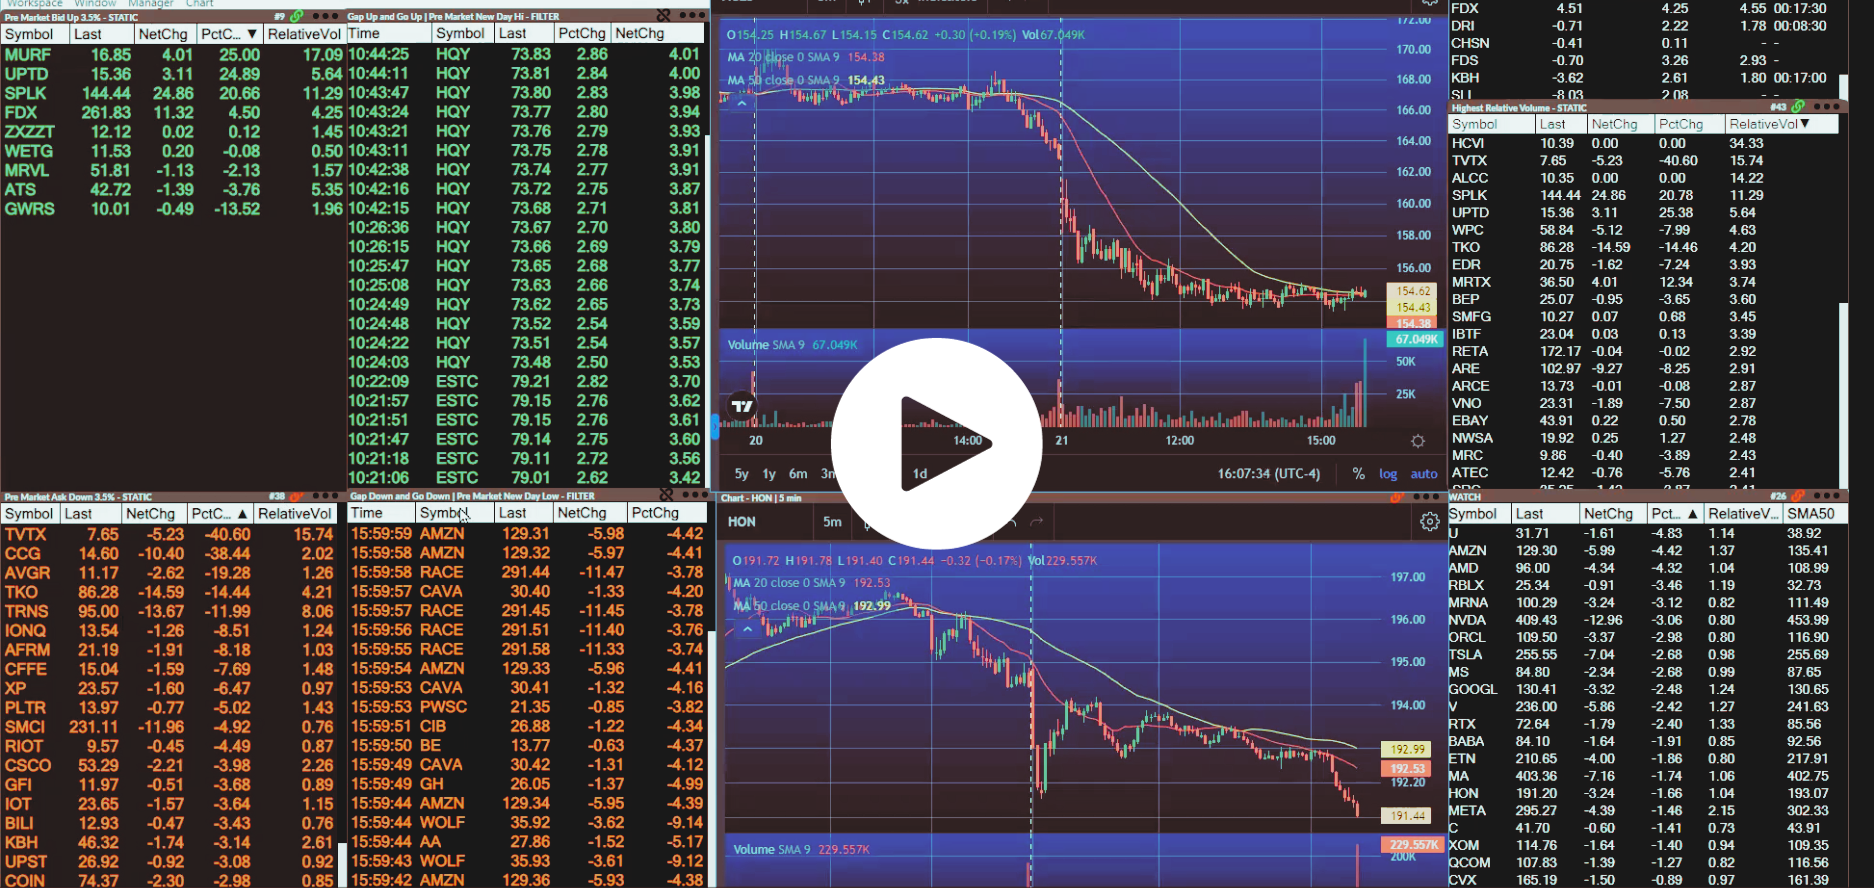This screenshot has width=1874, height=888.
Task: Select the 6m range on upper chart
Action: click(798, 474)
